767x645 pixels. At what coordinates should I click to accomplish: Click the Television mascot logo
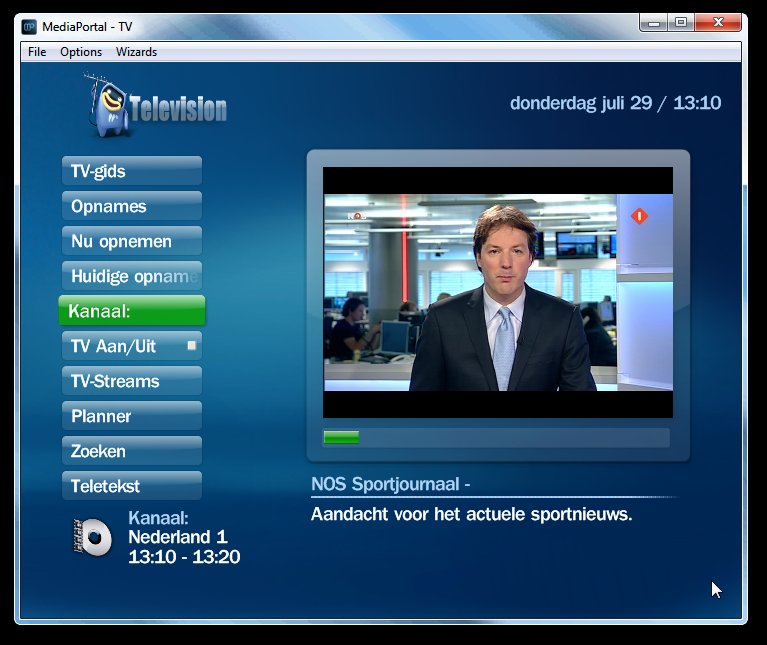coord(156,105)
